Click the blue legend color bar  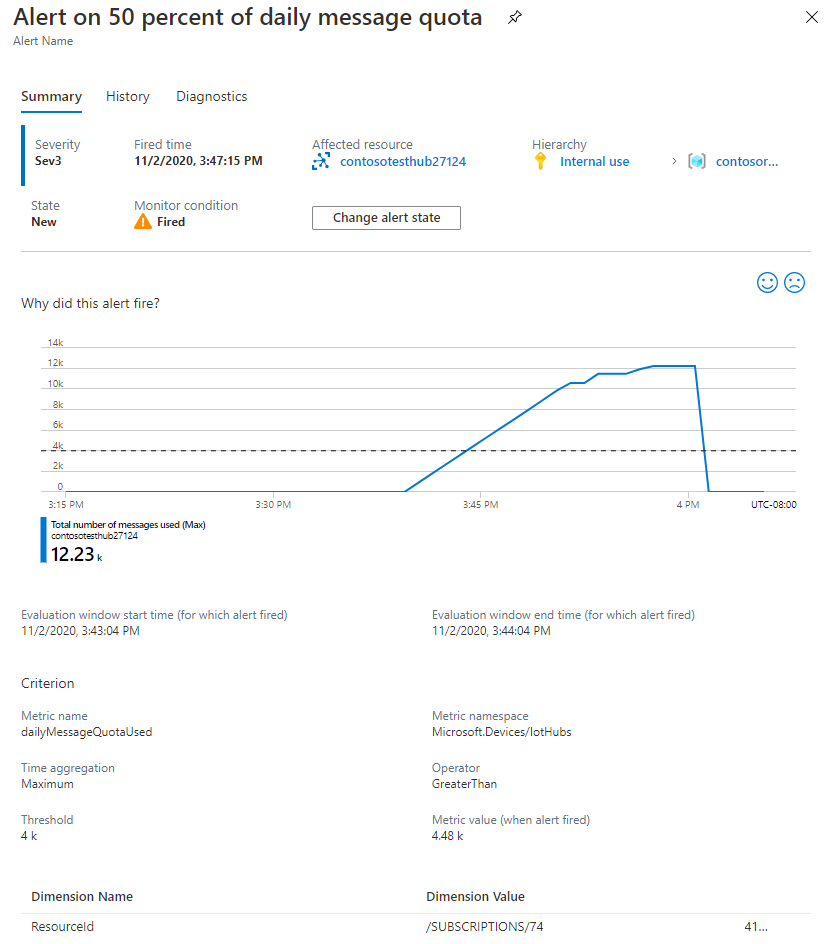(43, 540)
